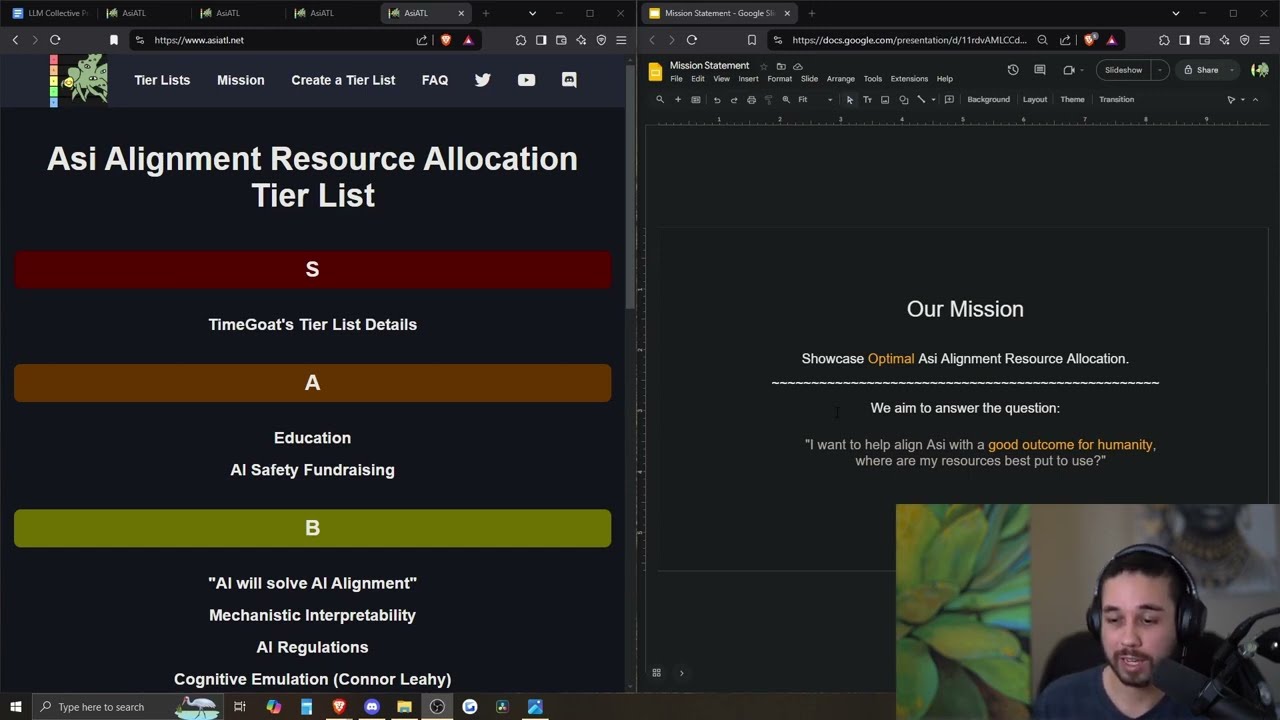Click the red S tier bar

pyautogui.click(x=312, y=270)
